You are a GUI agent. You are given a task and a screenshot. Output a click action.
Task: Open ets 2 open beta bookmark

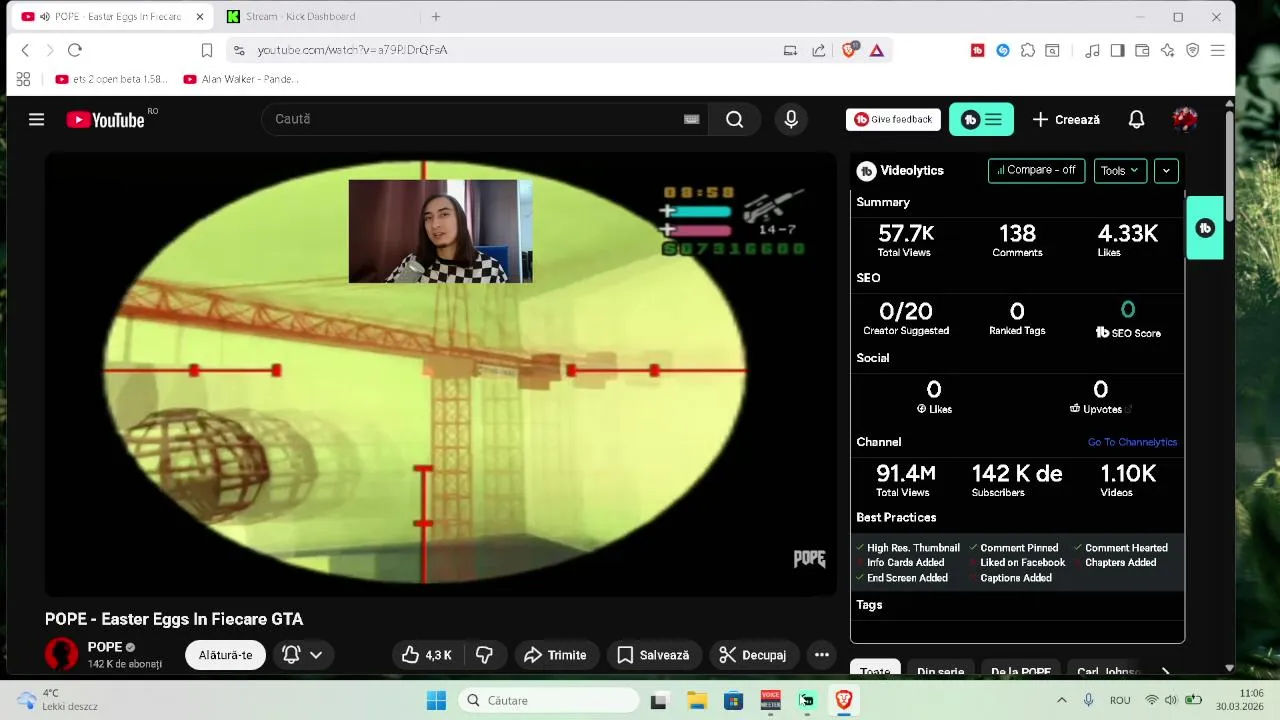(111, 79)
